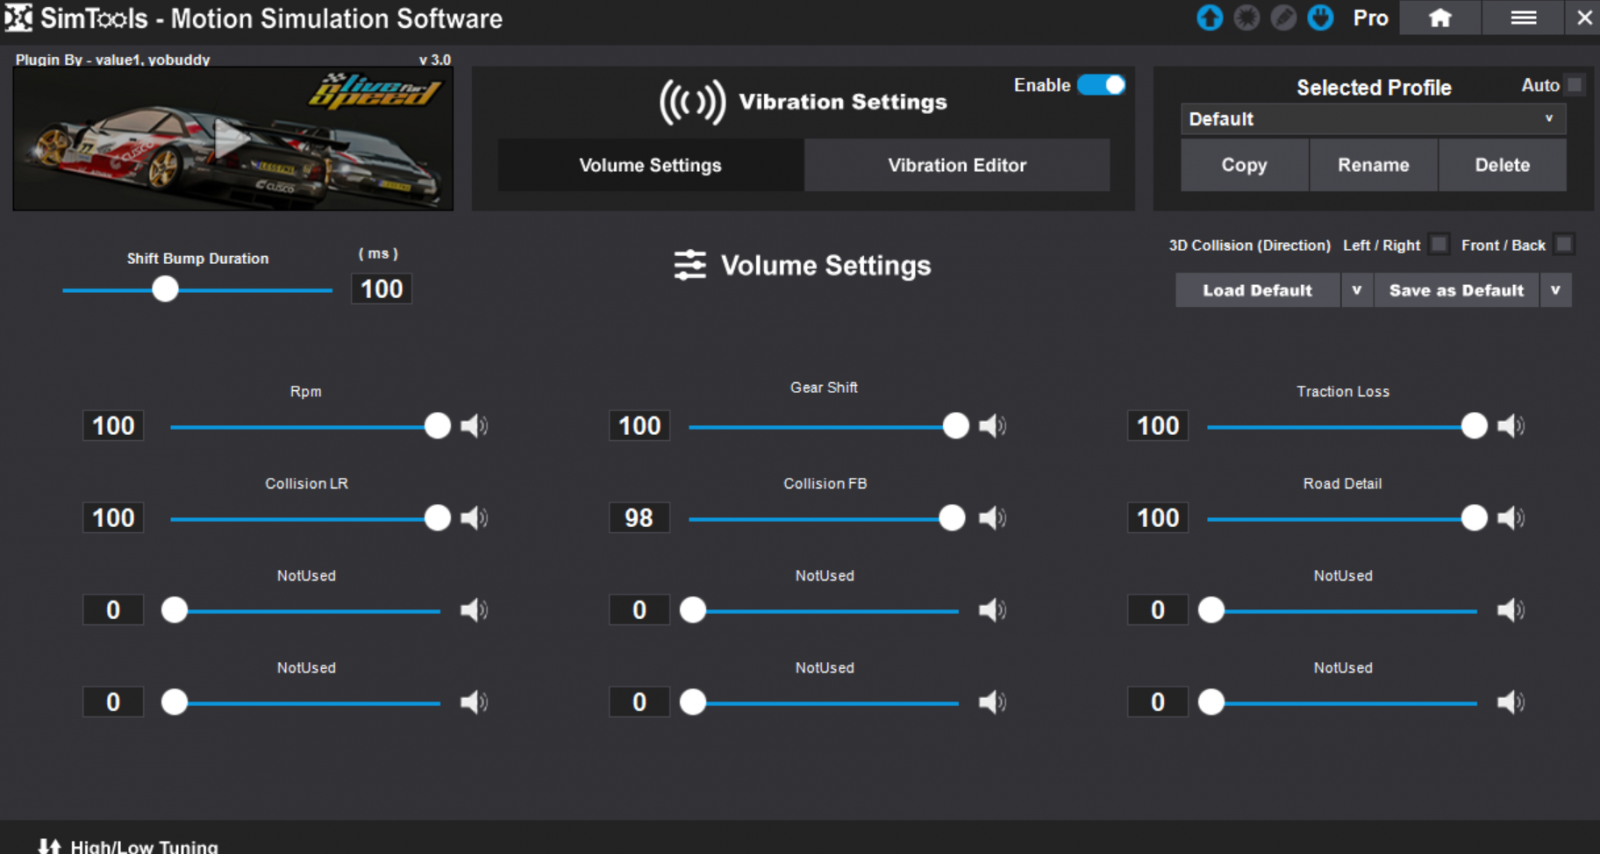
Task: Open the Selected Profile dropdown
Action: click(1372, 119)
